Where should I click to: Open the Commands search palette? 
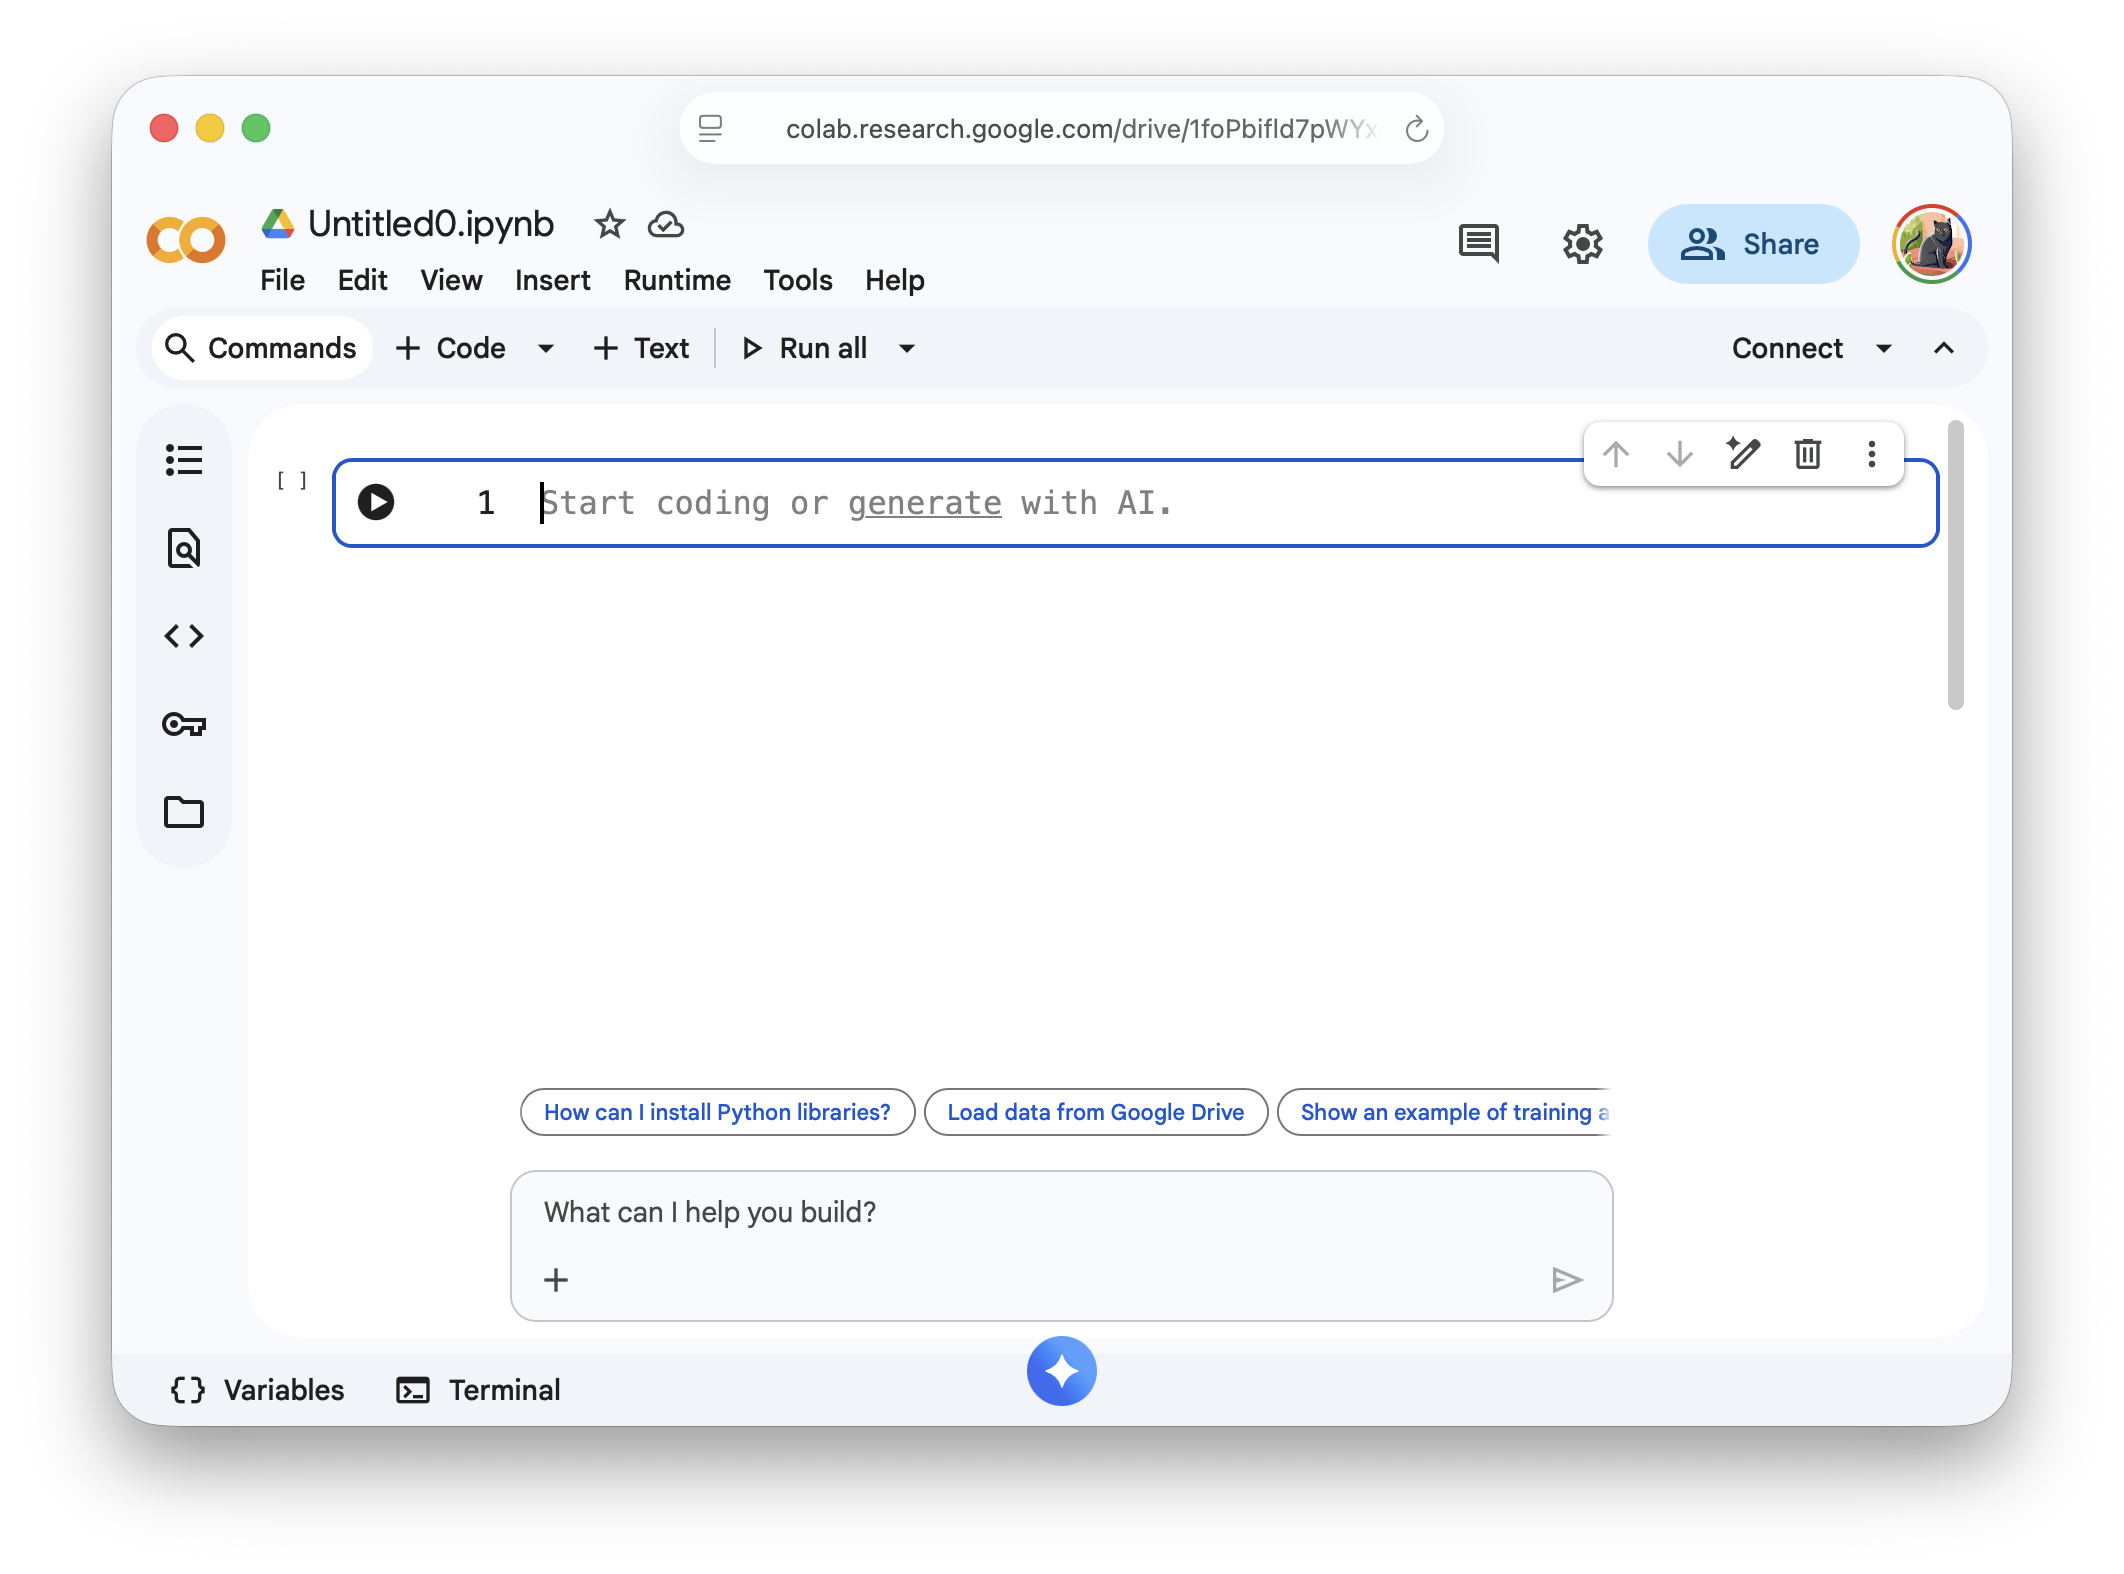(x=262, y=348)
